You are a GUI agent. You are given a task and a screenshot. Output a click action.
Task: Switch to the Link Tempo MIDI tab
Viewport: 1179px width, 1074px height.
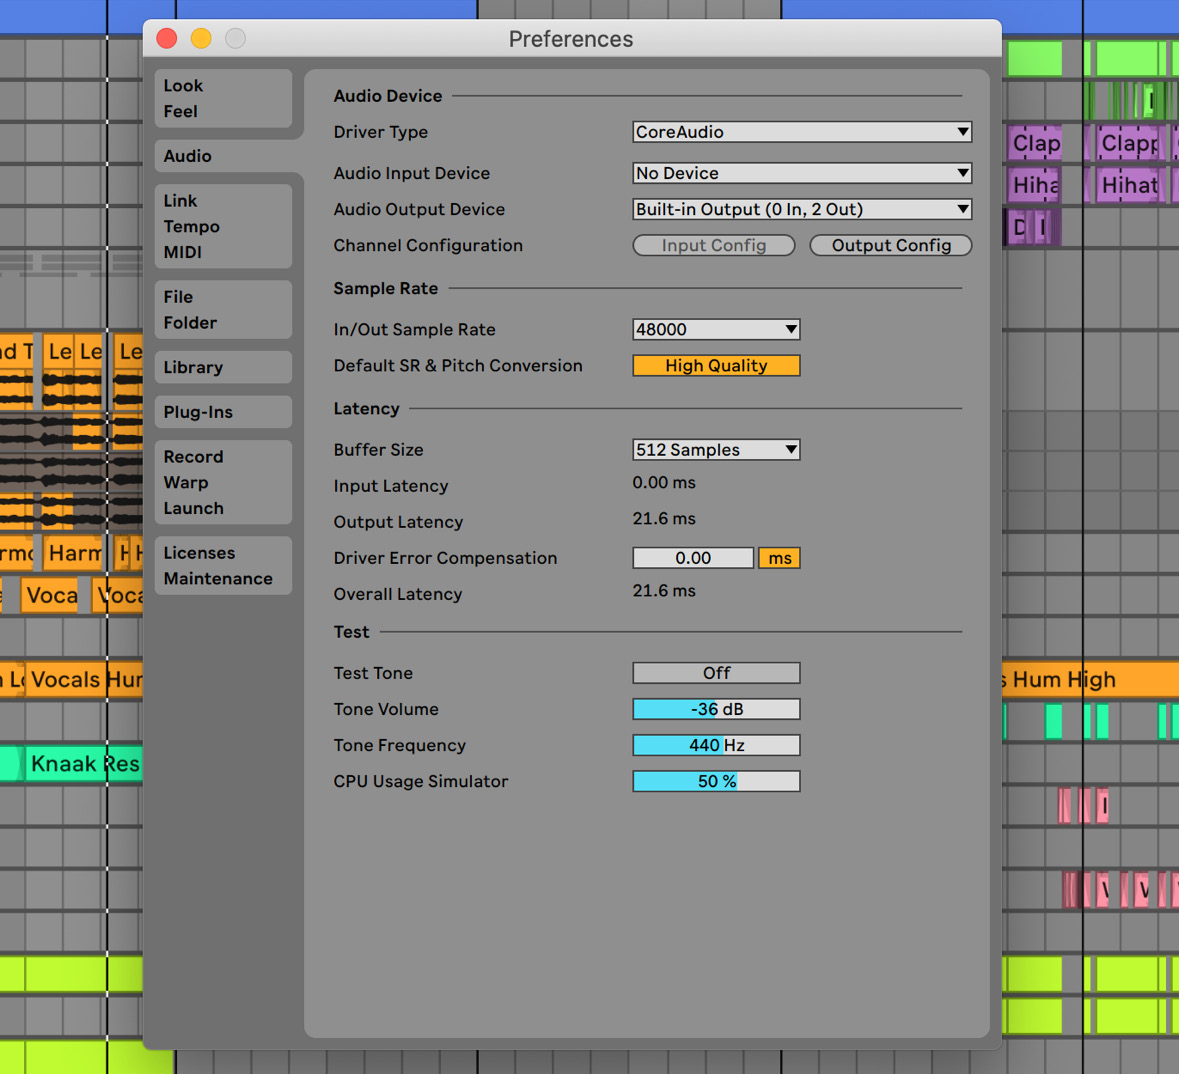click(x=223, y=226)
